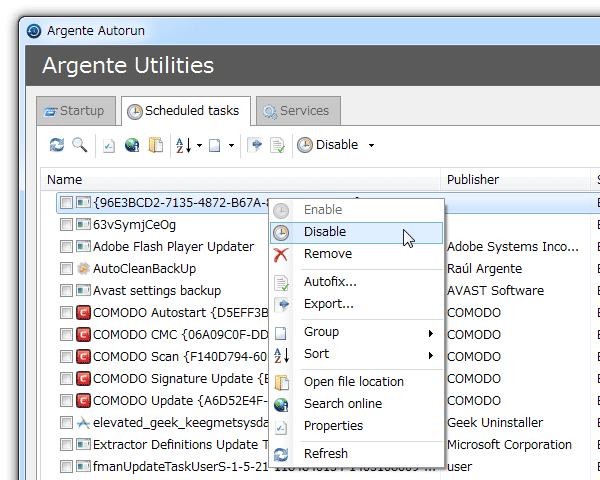Click the Argente Autorun title bar icon

coord(34,31)
